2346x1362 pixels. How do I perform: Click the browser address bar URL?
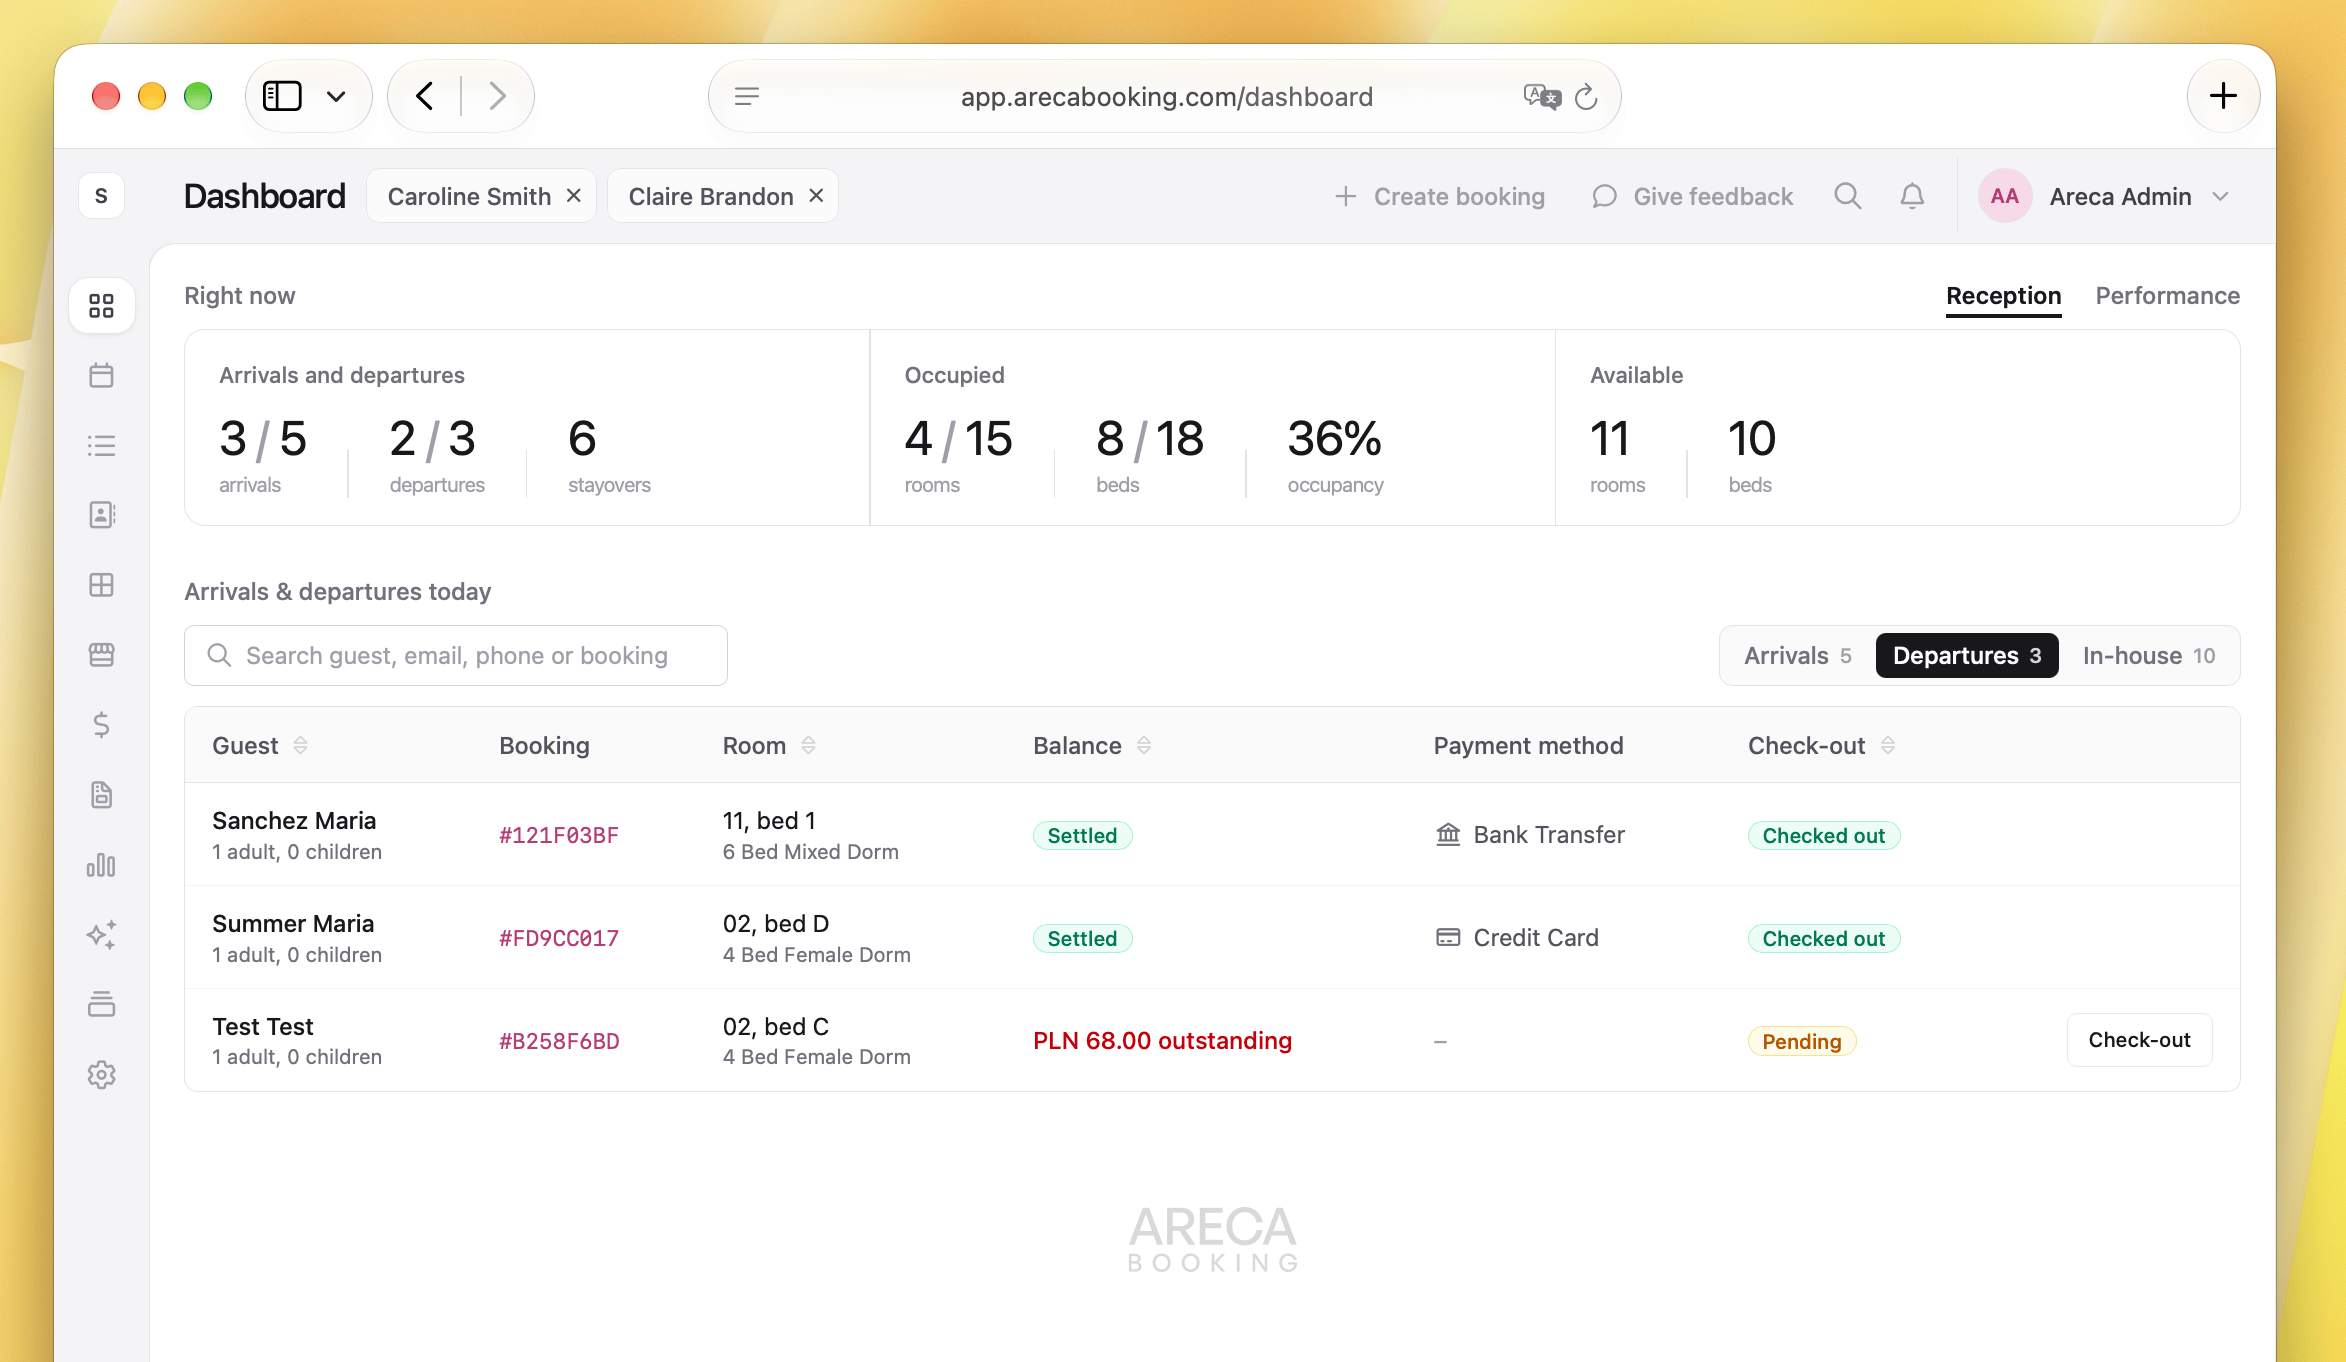click(1166, 96)
